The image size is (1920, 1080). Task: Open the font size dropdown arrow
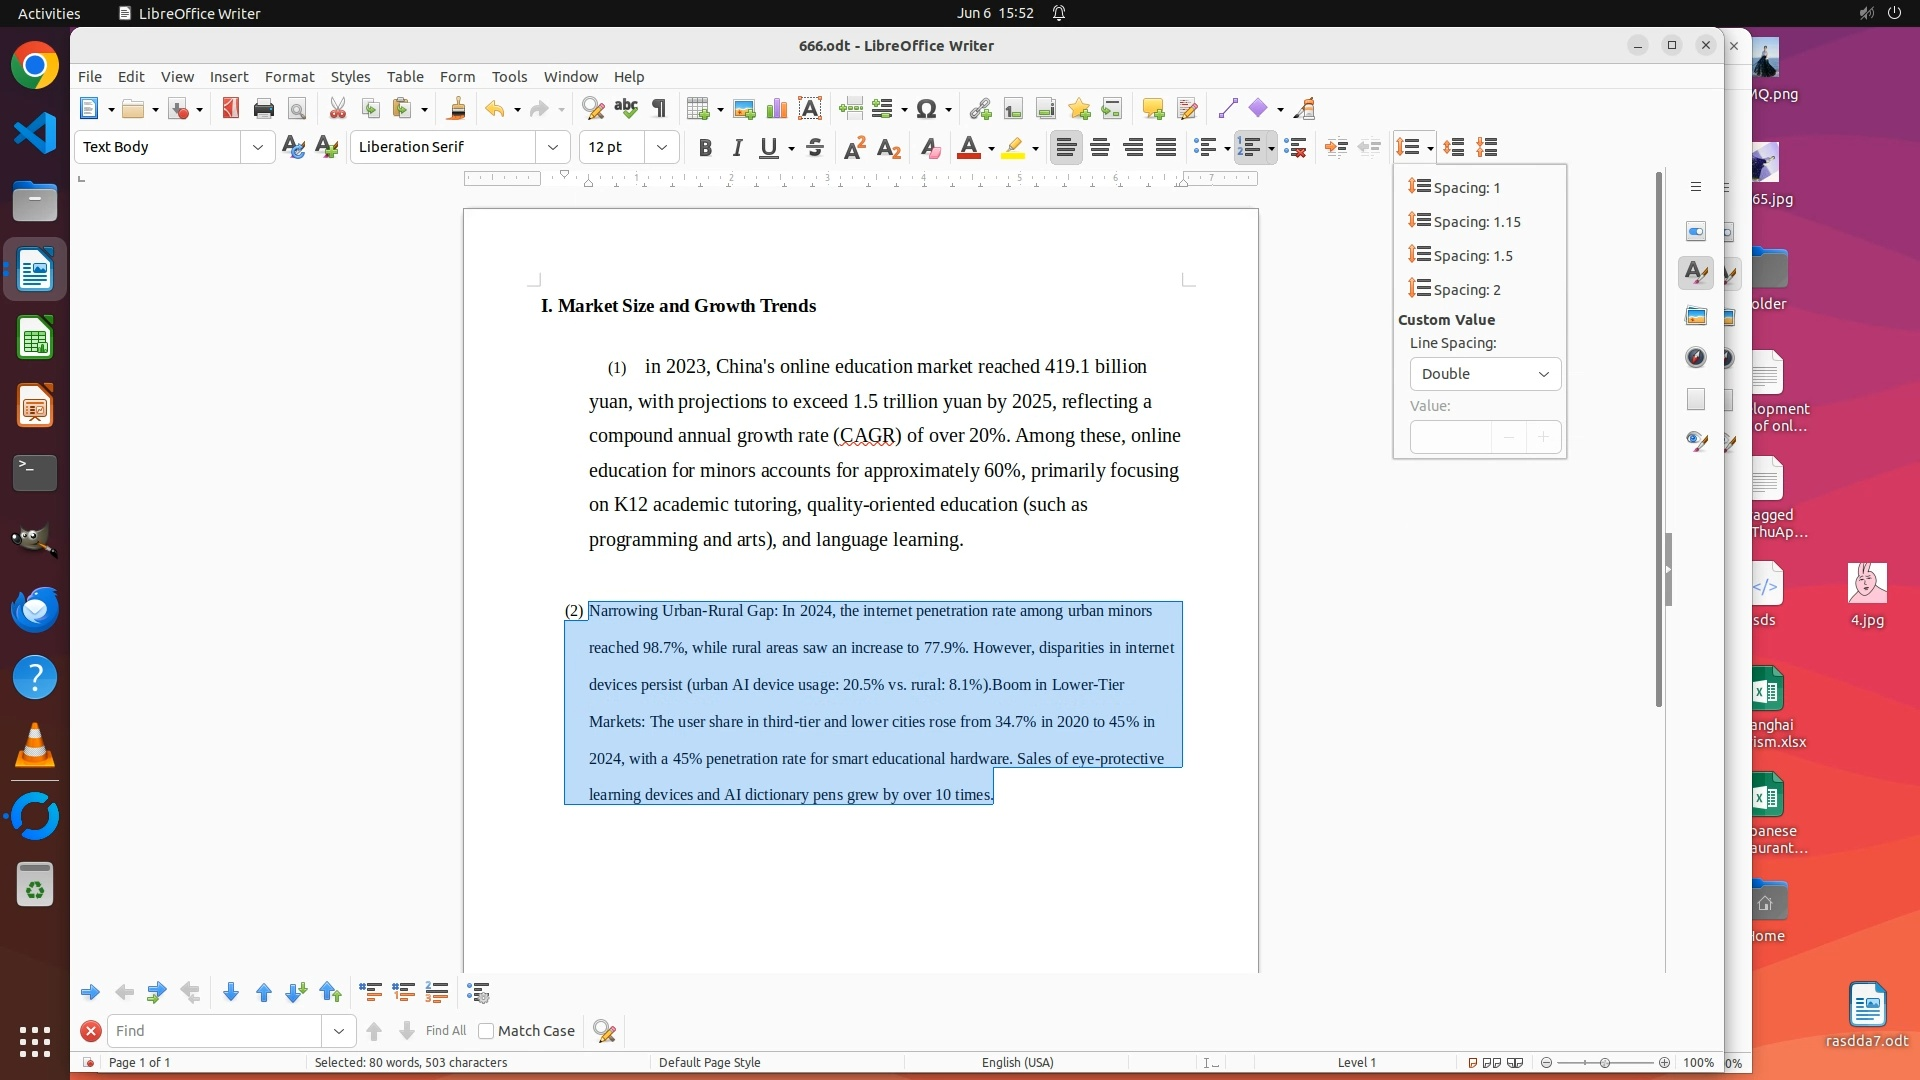661,148
